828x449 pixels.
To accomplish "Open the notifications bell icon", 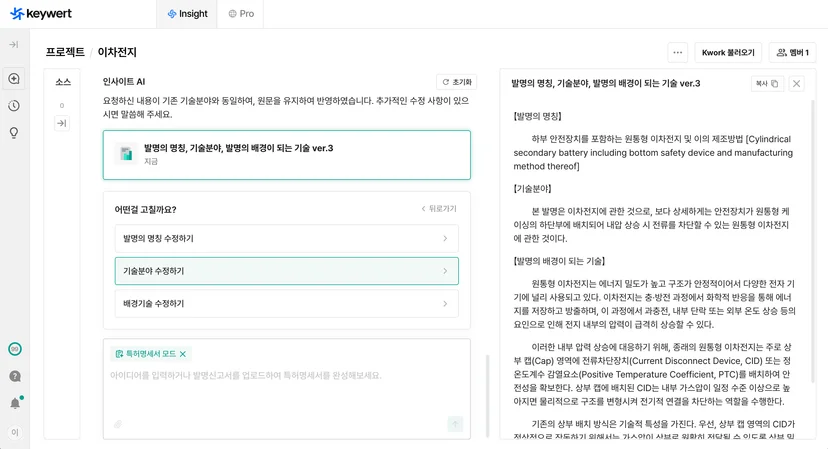I will click(x=15, y=404).
